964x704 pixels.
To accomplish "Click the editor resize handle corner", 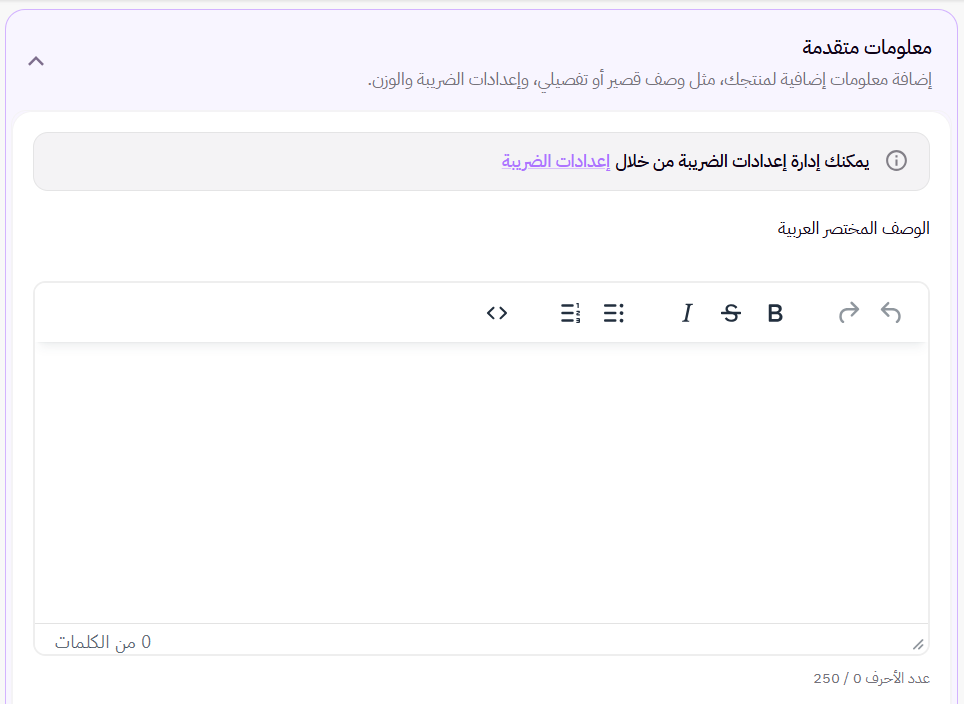I will (x=918, y=644).
